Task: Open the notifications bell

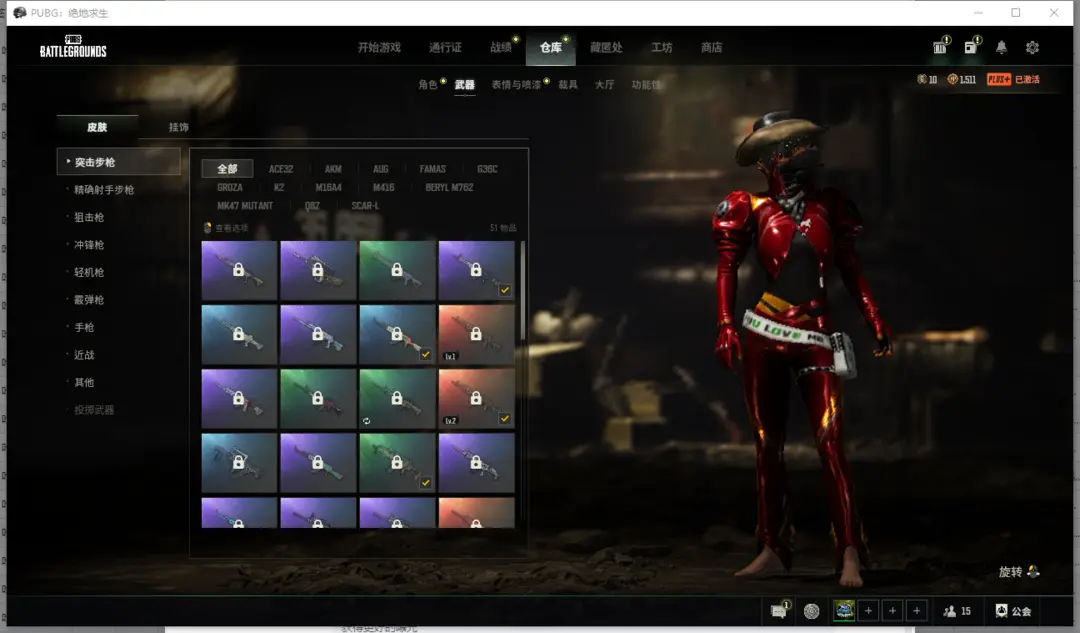Action: click(1001, 47)
